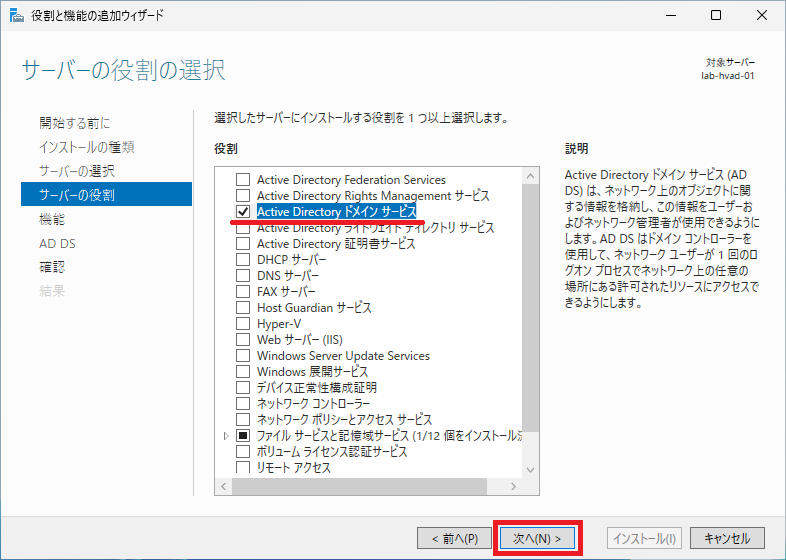Check ボリューム ライセンス認証サービス checkbox
The image size is (786, 560).
coord(243,452)
